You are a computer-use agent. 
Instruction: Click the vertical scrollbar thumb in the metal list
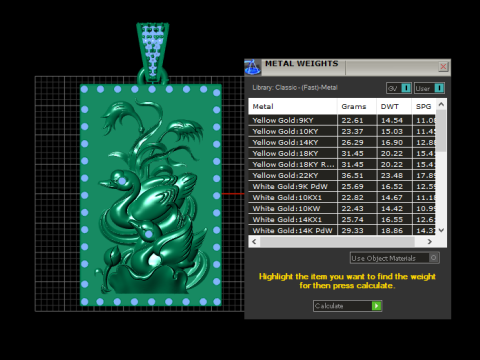441,131
